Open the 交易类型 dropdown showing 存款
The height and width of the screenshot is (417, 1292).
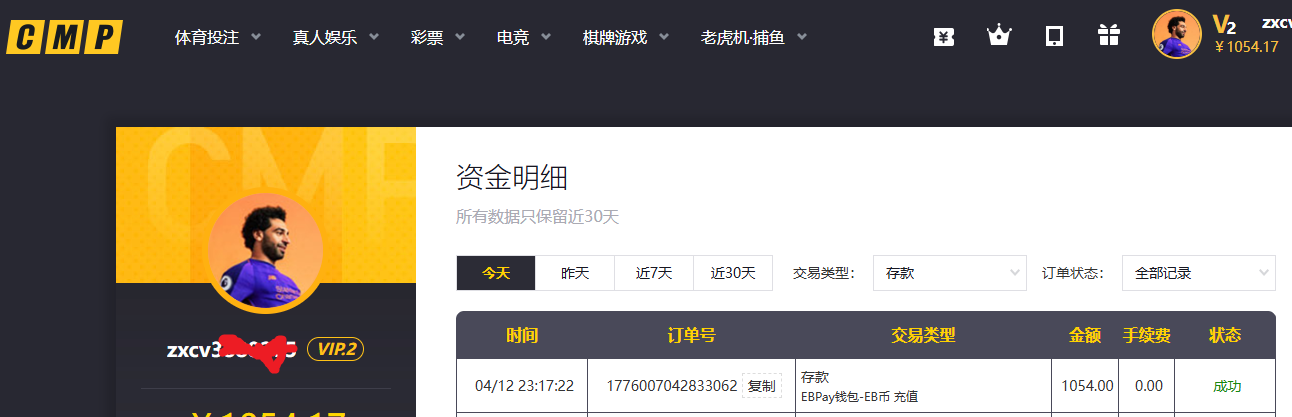[949, 273]
